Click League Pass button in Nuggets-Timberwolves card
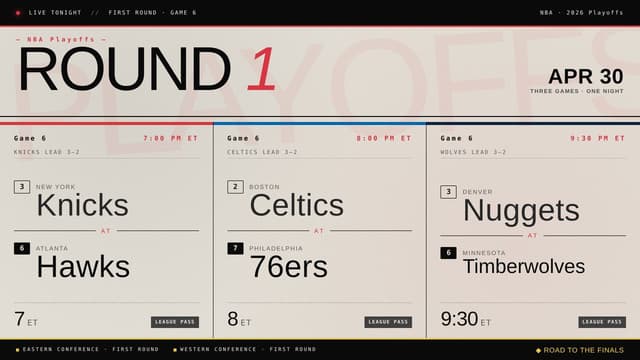This screenshot has height=360, width=640. [x=602, y=322]
